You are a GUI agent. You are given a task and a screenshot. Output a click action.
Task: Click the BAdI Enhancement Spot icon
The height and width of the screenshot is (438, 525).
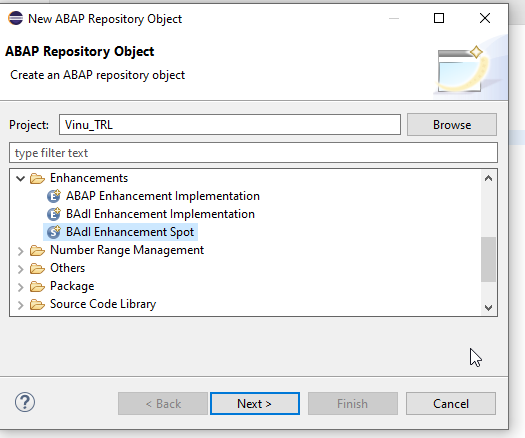pyautogui.click(x=54, y=232)
